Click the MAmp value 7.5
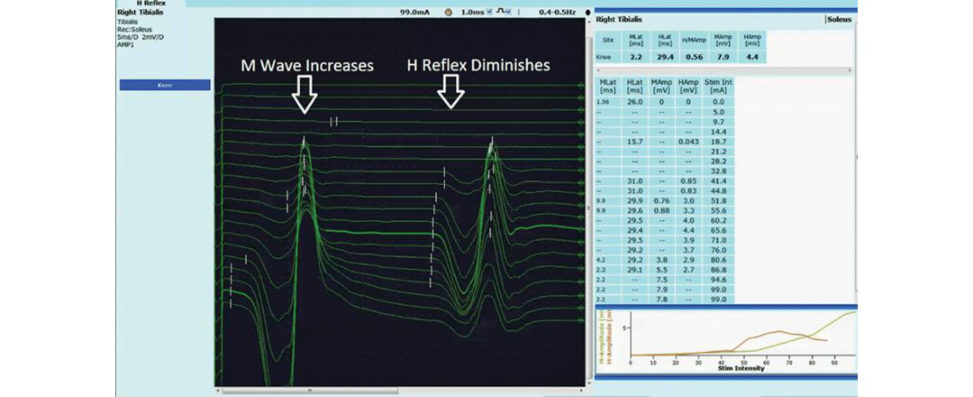 pos(661,280)
